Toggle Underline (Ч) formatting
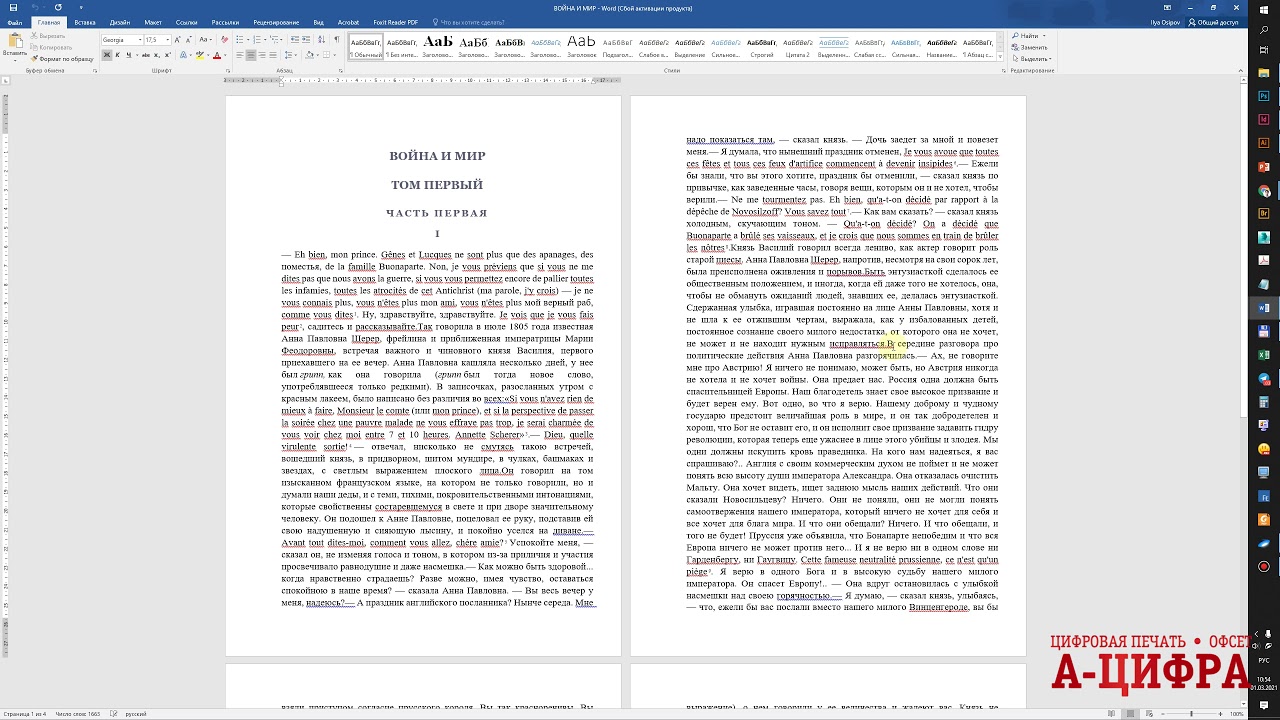Image resolution: width=1280 pixels, height=720 pixels. 128,55
